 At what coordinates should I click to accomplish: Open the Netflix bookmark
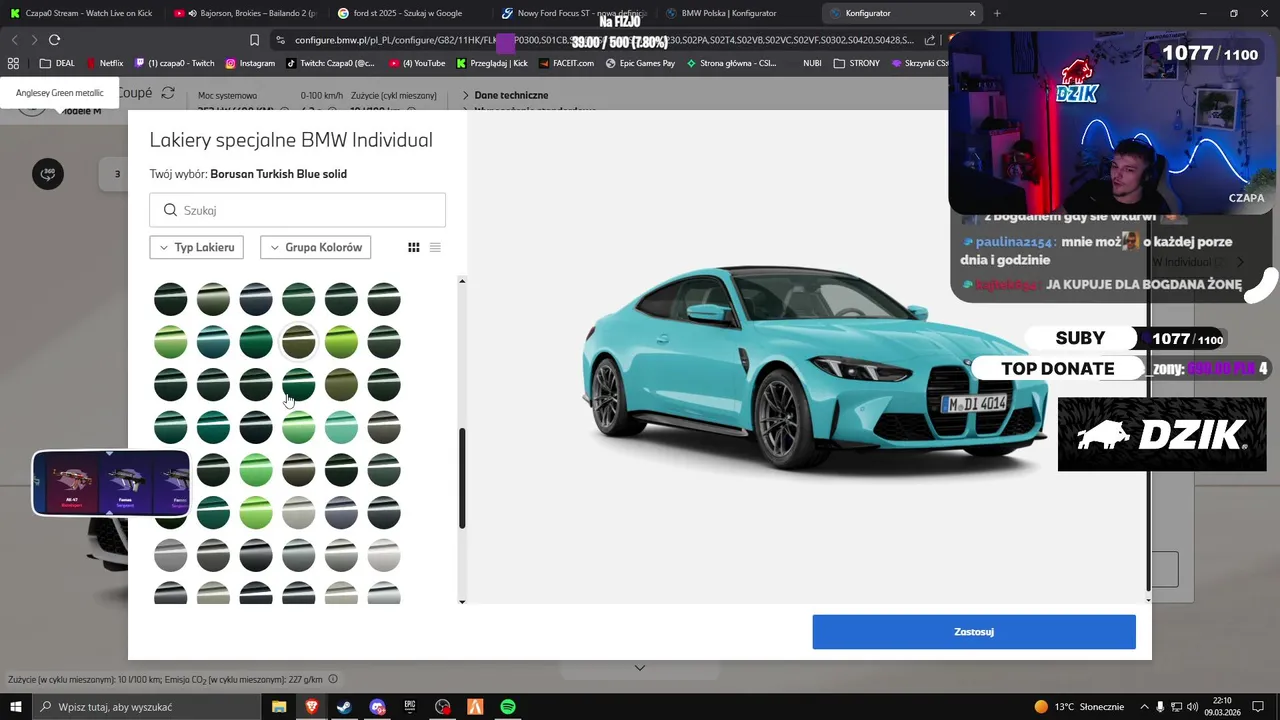pyautogui.click(x=104, y=63)
